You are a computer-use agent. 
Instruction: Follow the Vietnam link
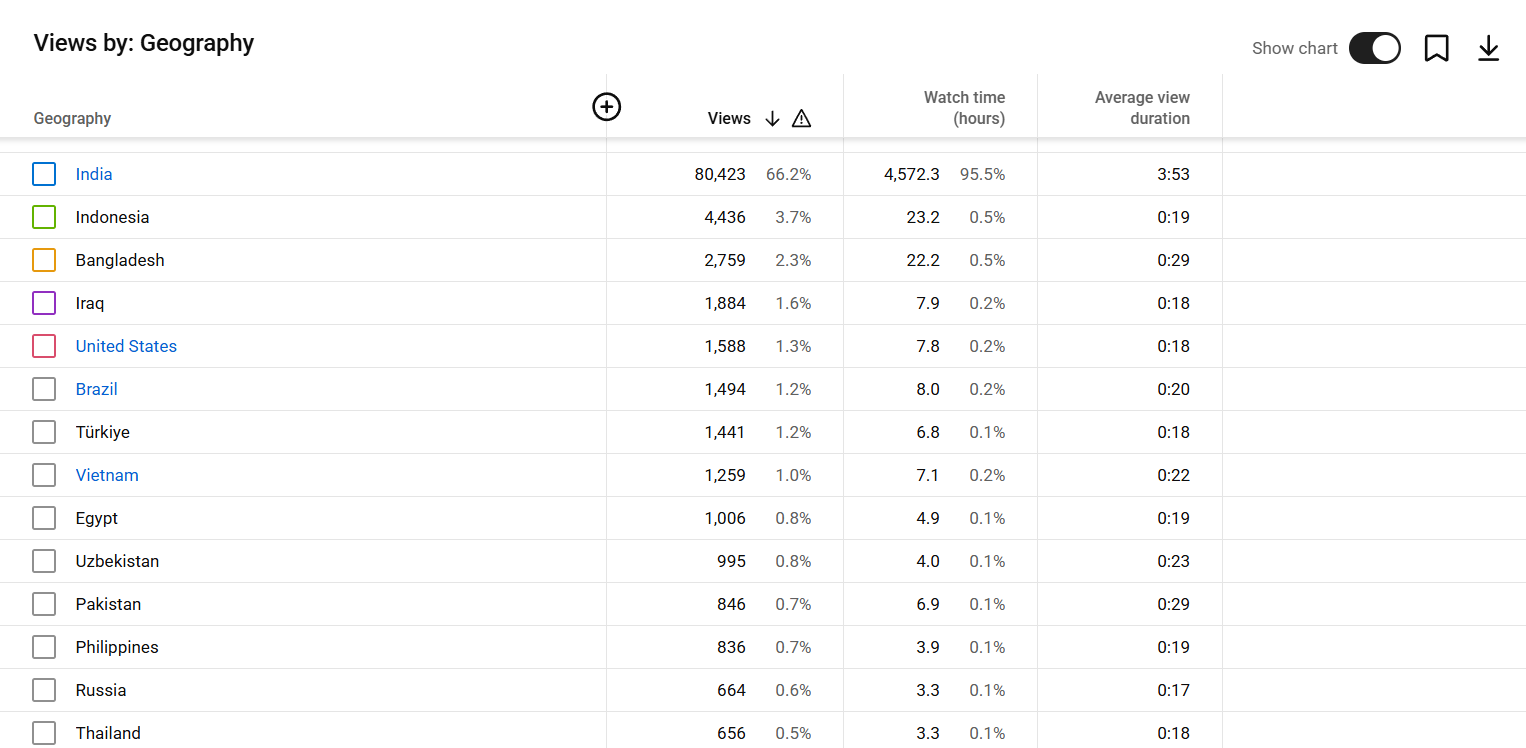[107, 475]
